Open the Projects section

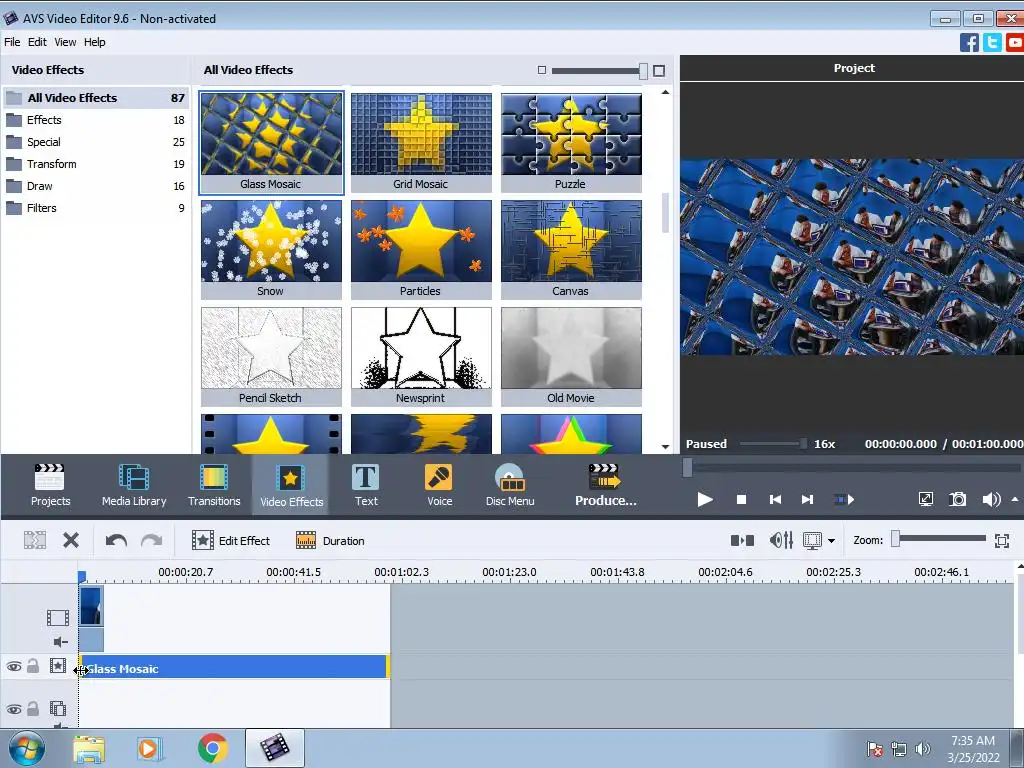click(x=50, y=485)
